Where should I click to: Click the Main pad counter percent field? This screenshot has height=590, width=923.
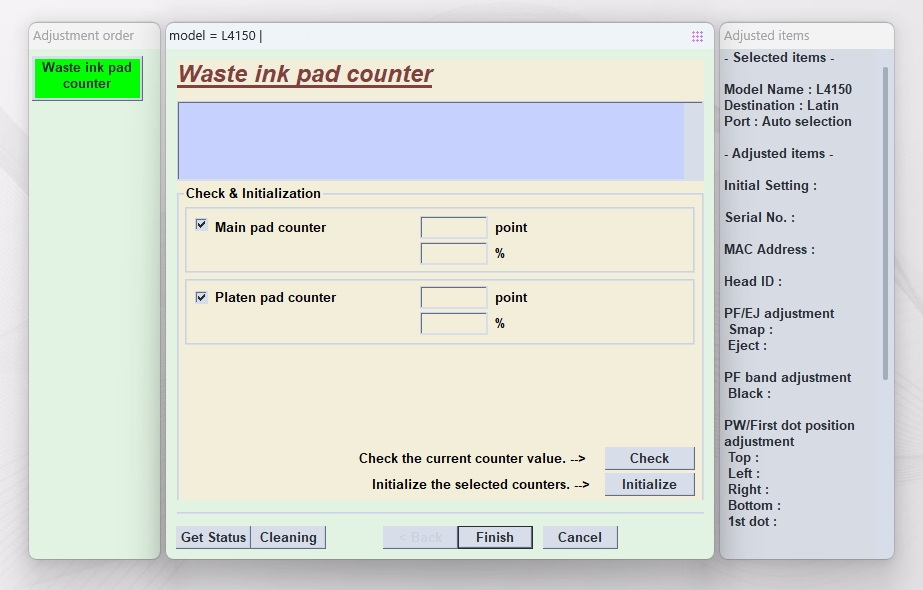[x=453, y=254]
